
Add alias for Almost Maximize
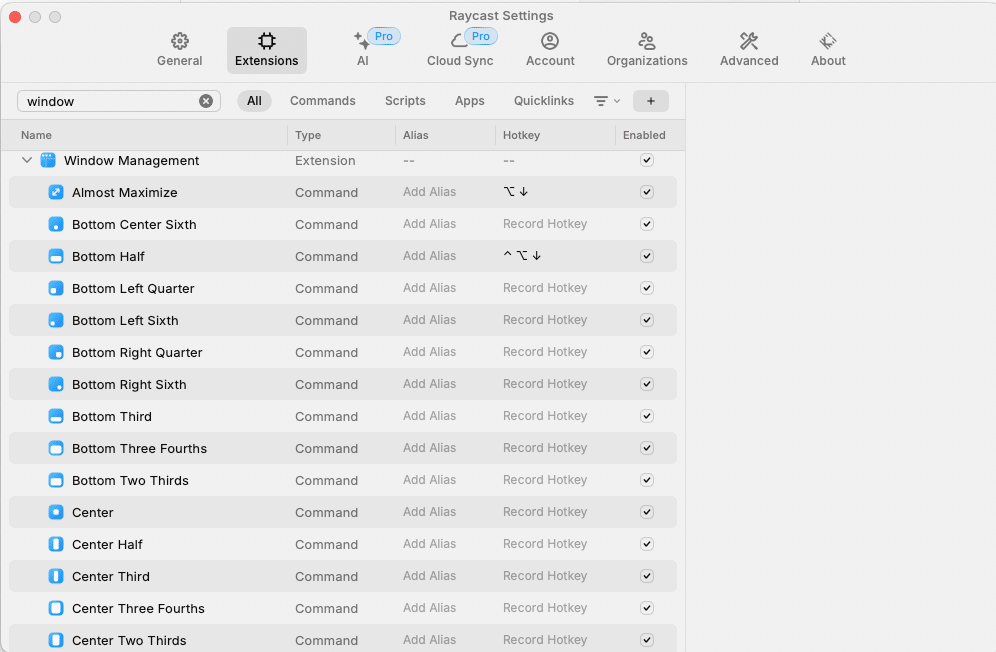429,192
